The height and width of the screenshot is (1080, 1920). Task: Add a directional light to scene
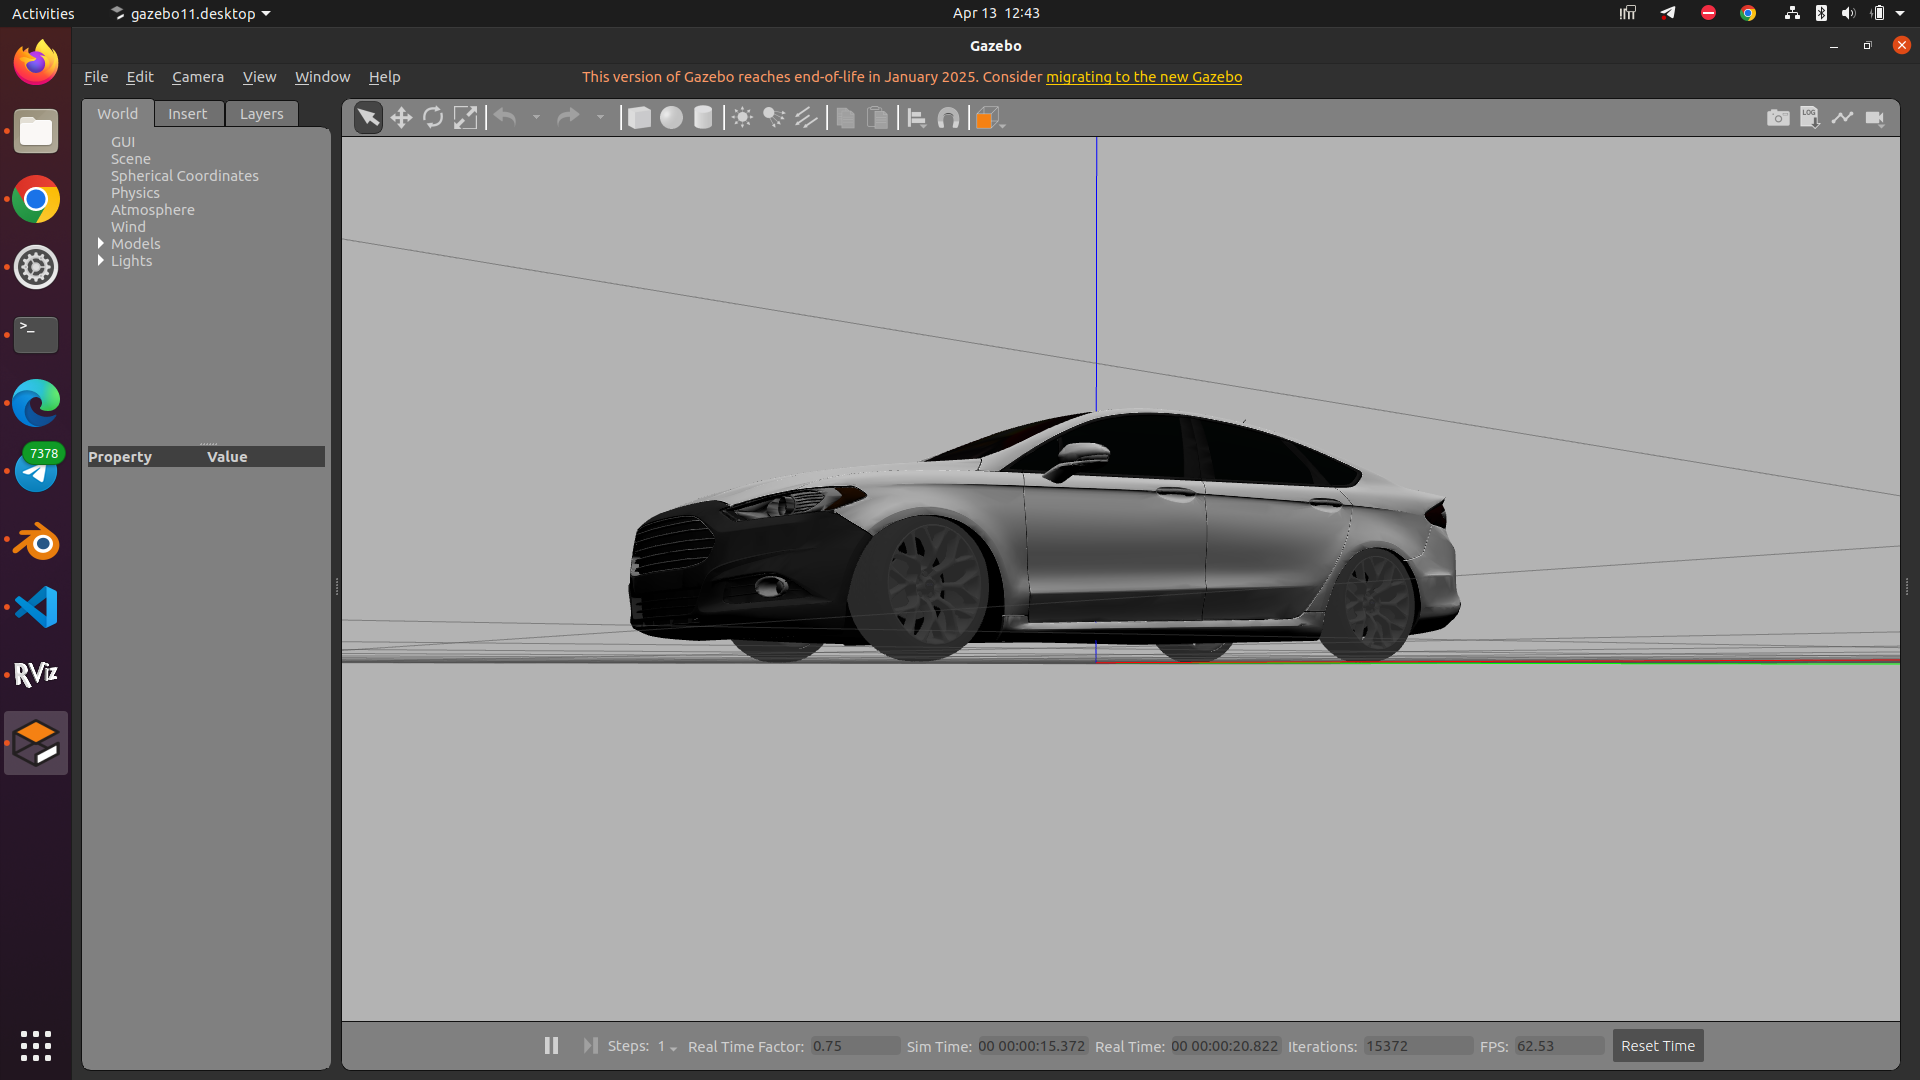pos(806,118)
